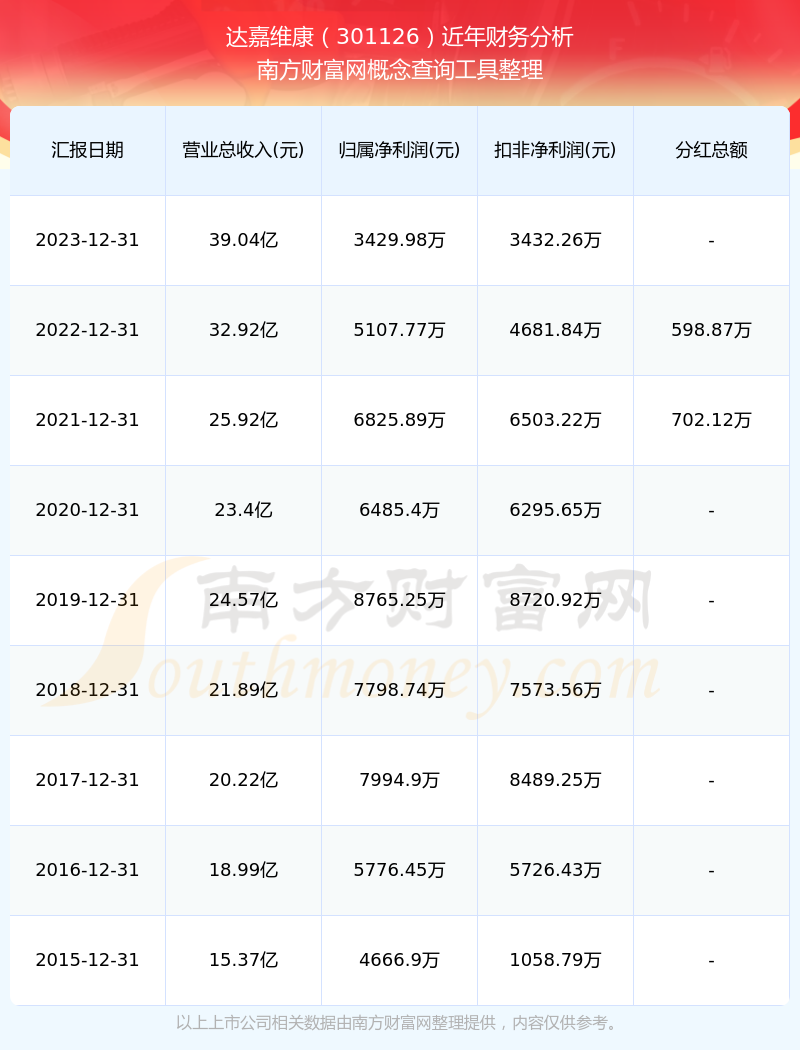
Task: Click revenue value 20.22亿
Action: click(244, 780)
